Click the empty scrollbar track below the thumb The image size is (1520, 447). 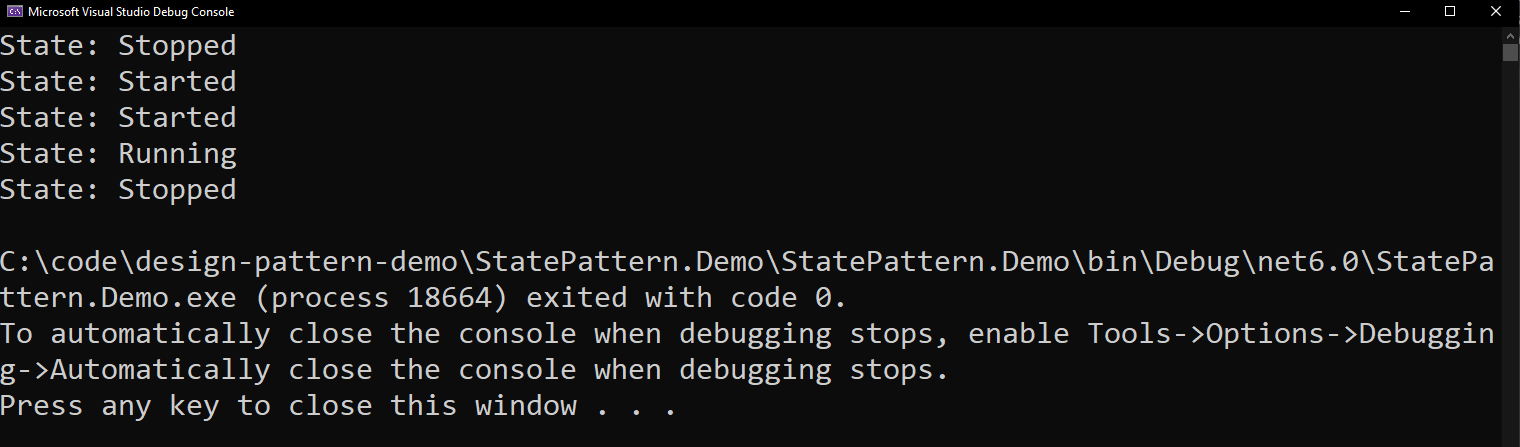click(x=1510, y=250)
